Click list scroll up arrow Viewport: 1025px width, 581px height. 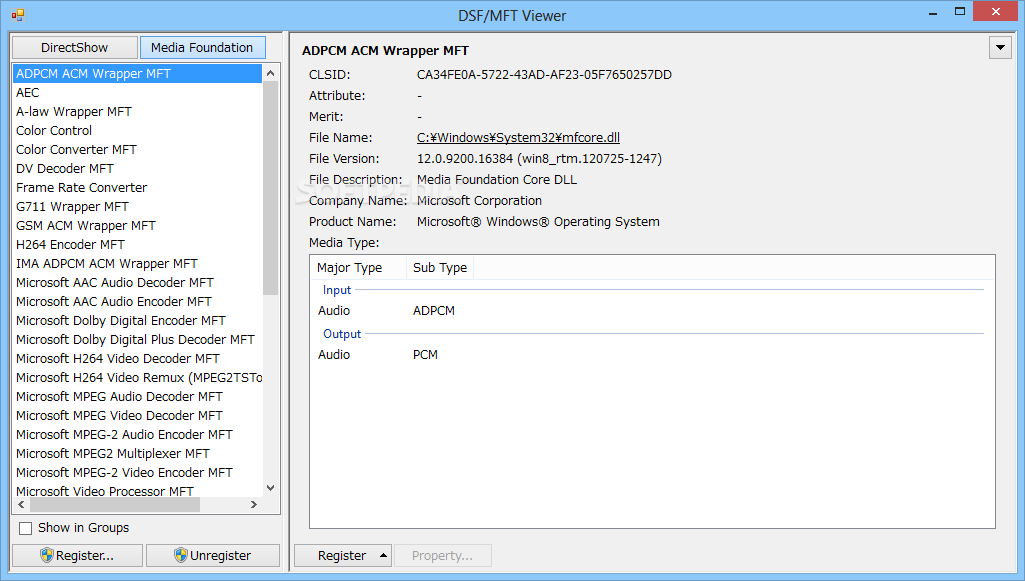coord(271,73)
